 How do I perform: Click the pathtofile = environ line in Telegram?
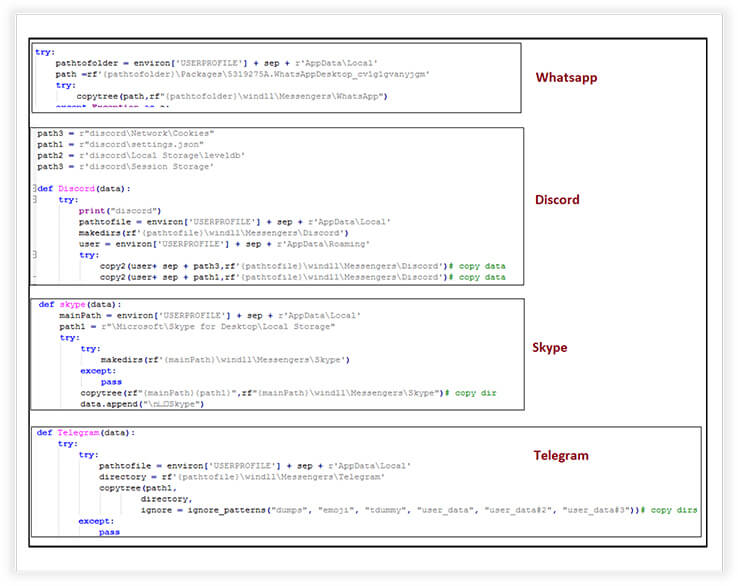click(255, 466)
